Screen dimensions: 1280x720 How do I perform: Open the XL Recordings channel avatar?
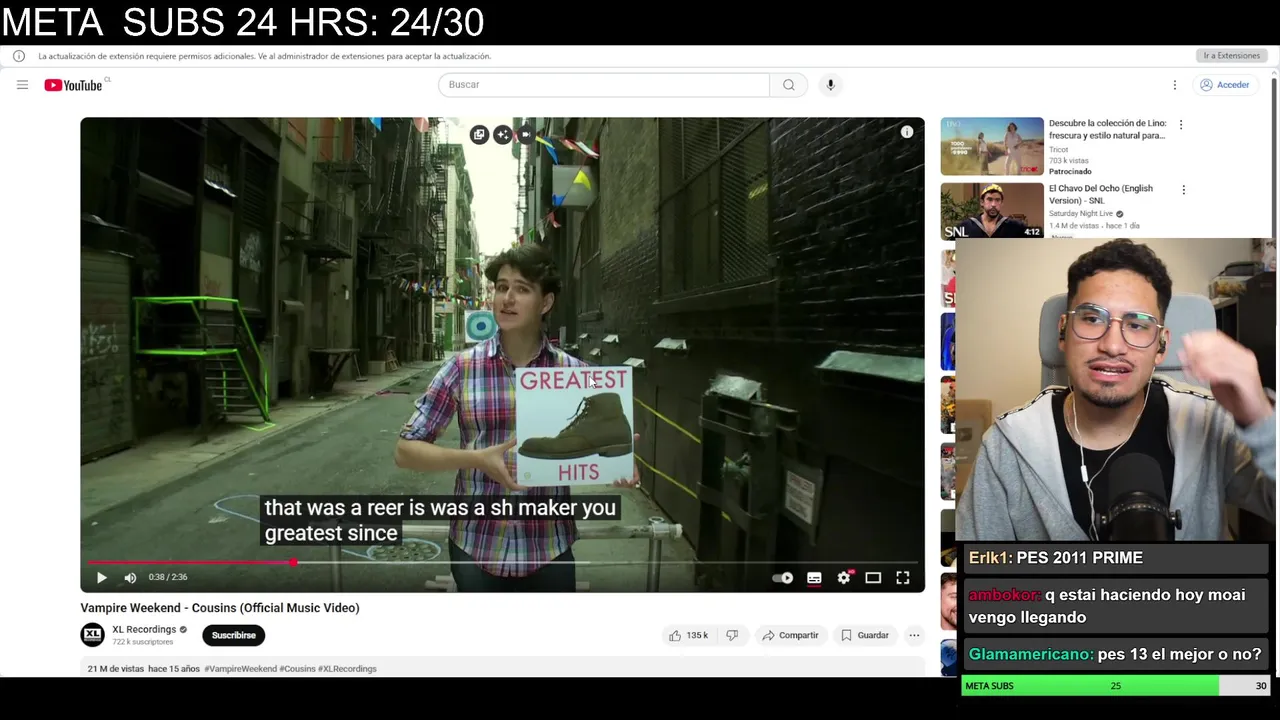92,634
